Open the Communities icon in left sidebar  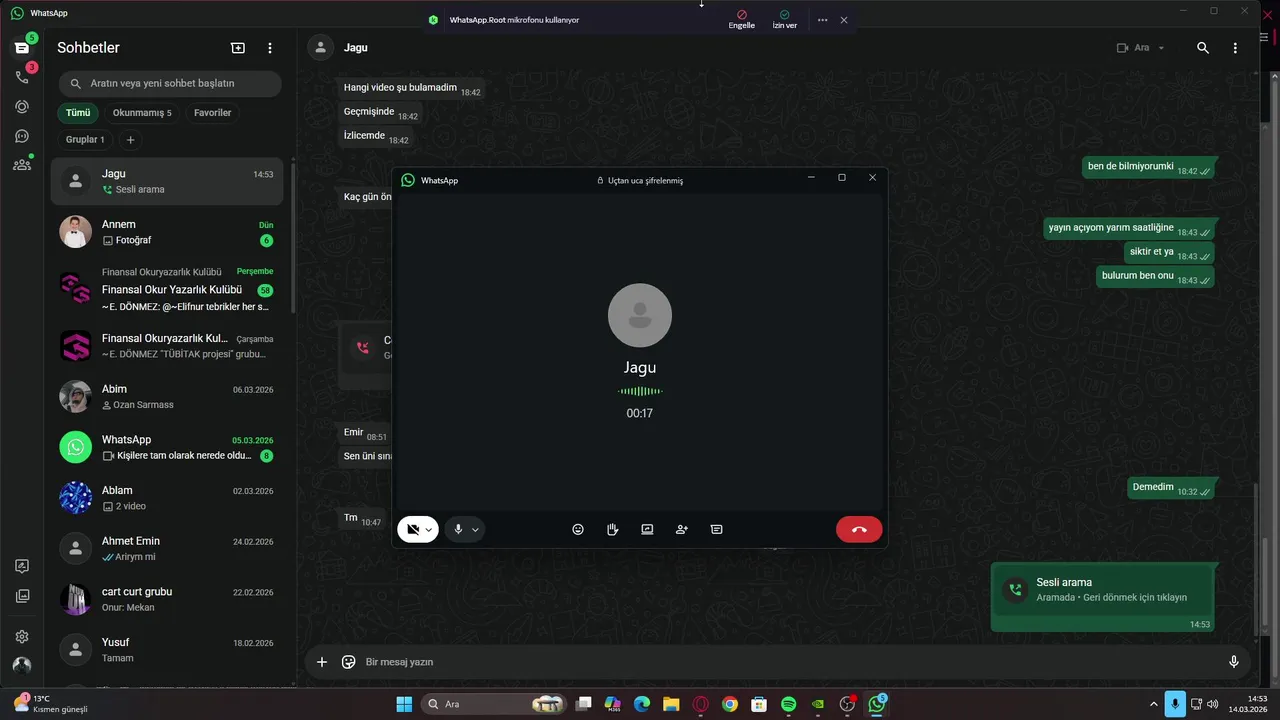pyautogui.click(x=22, y=165)
